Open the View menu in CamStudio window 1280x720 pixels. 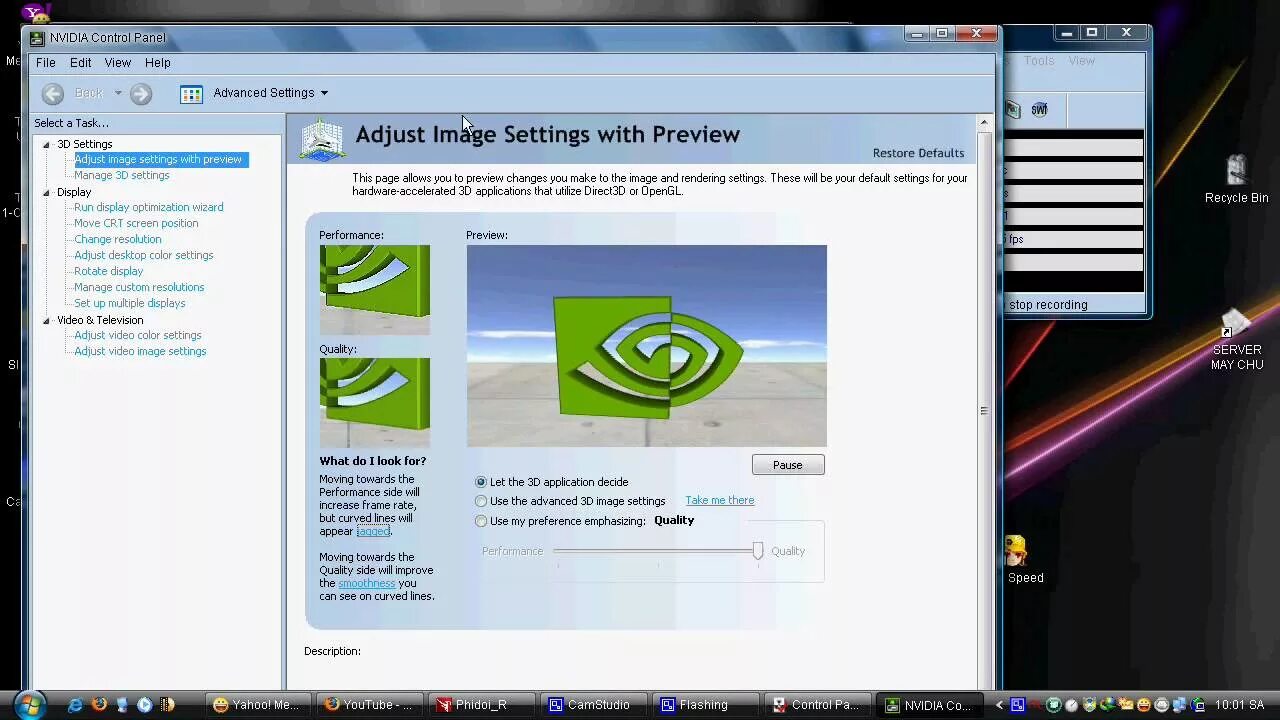pos(1082,61)
